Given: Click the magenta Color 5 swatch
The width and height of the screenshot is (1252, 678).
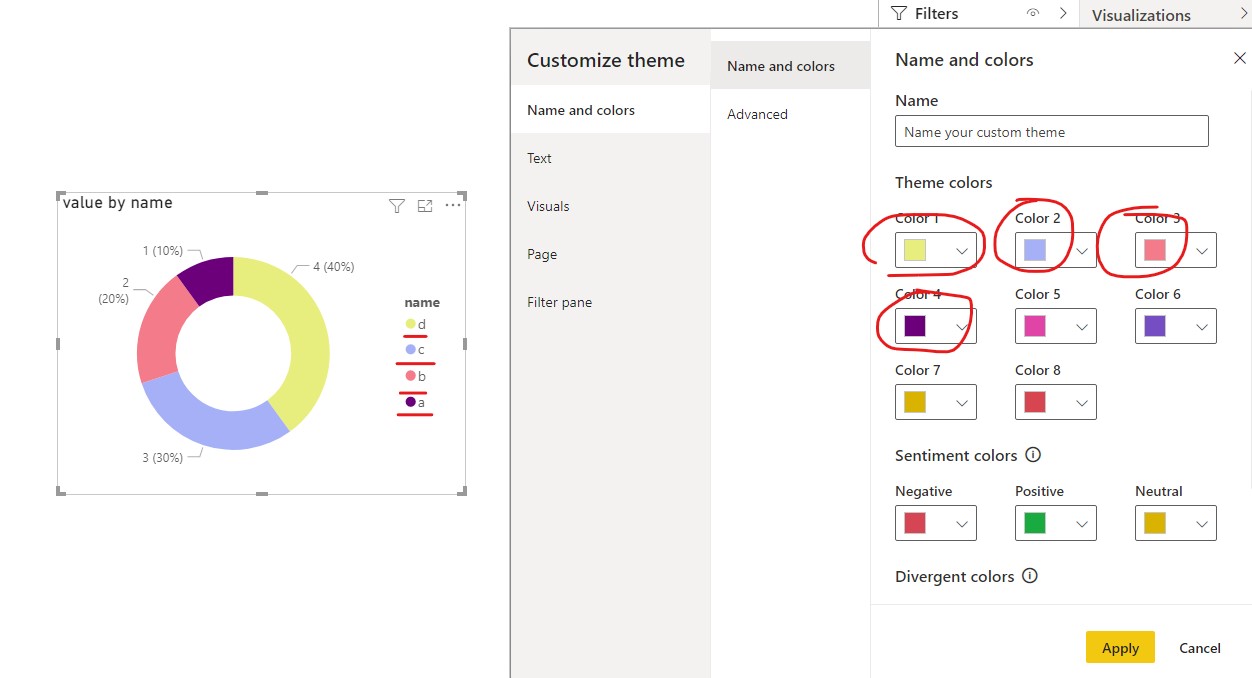Looking at the screenshot, I should (x=1035, y=326).
